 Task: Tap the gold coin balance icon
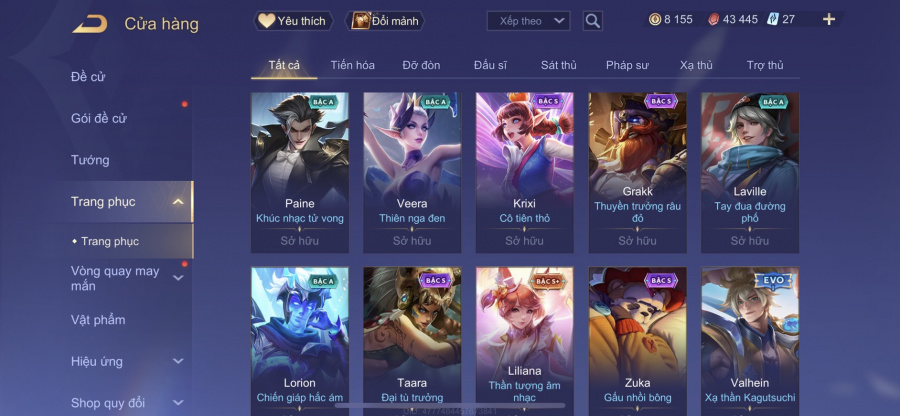pyautogui.click(x=655, y=20)
